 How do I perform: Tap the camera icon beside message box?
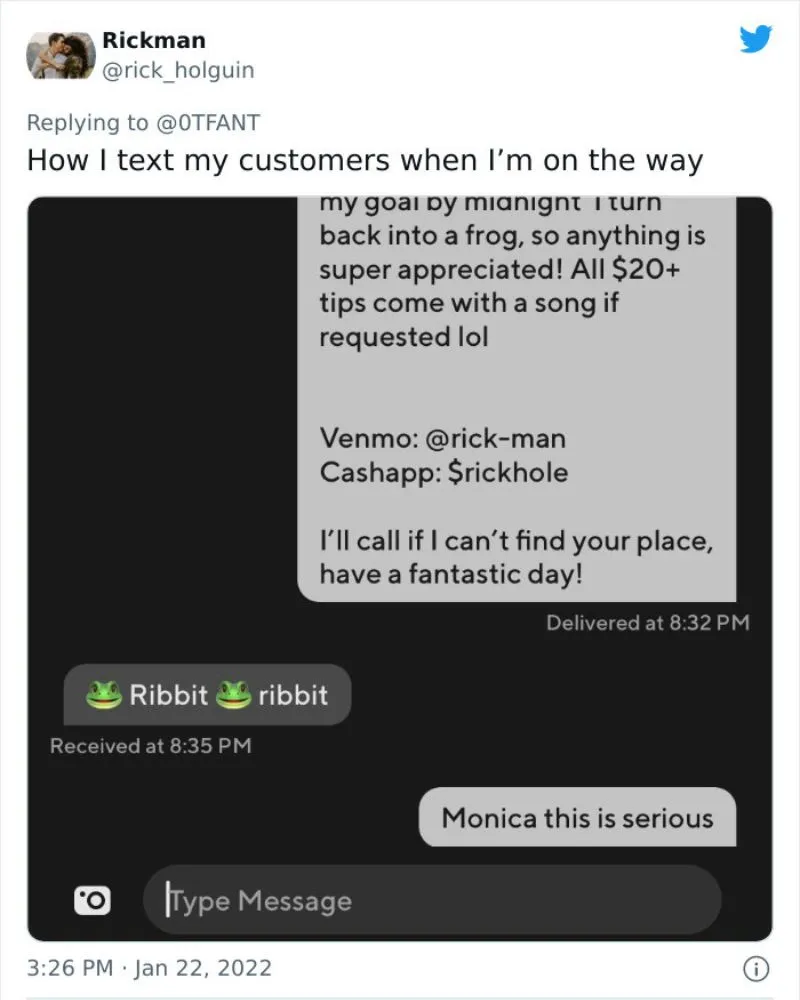tap(92, 900)
